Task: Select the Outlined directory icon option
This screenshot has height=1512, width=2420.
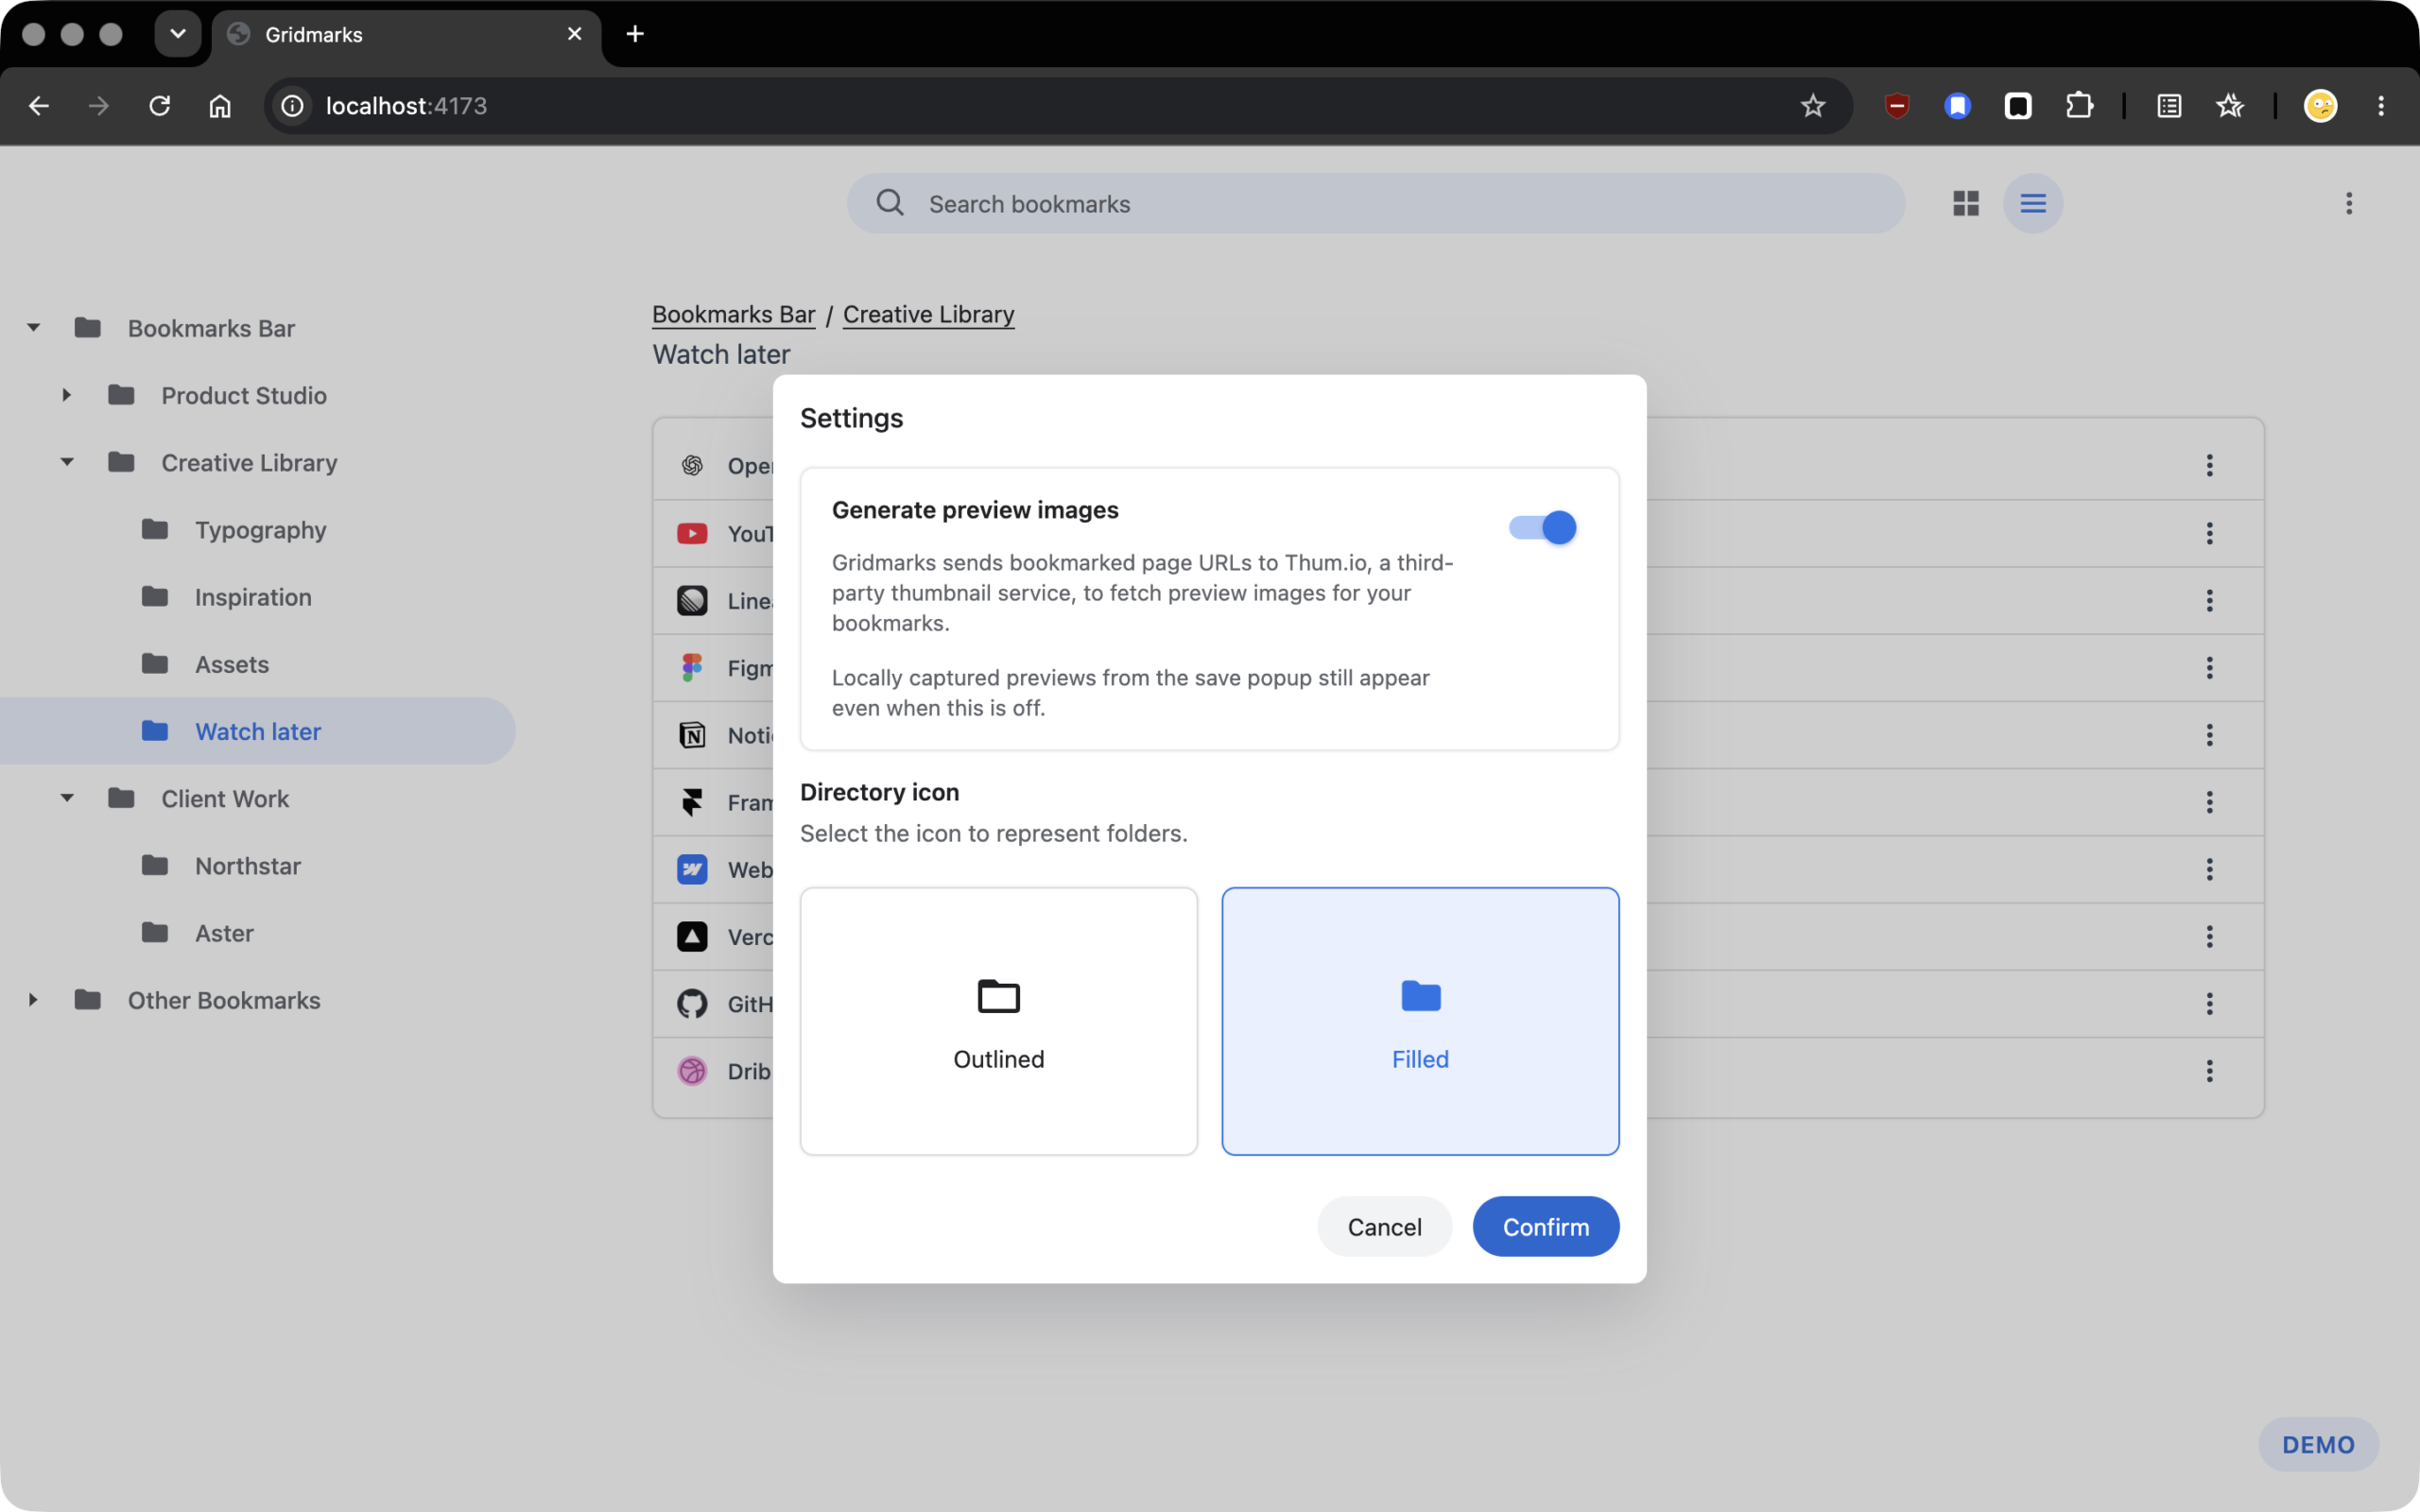Action: (x=999, y=1021)
